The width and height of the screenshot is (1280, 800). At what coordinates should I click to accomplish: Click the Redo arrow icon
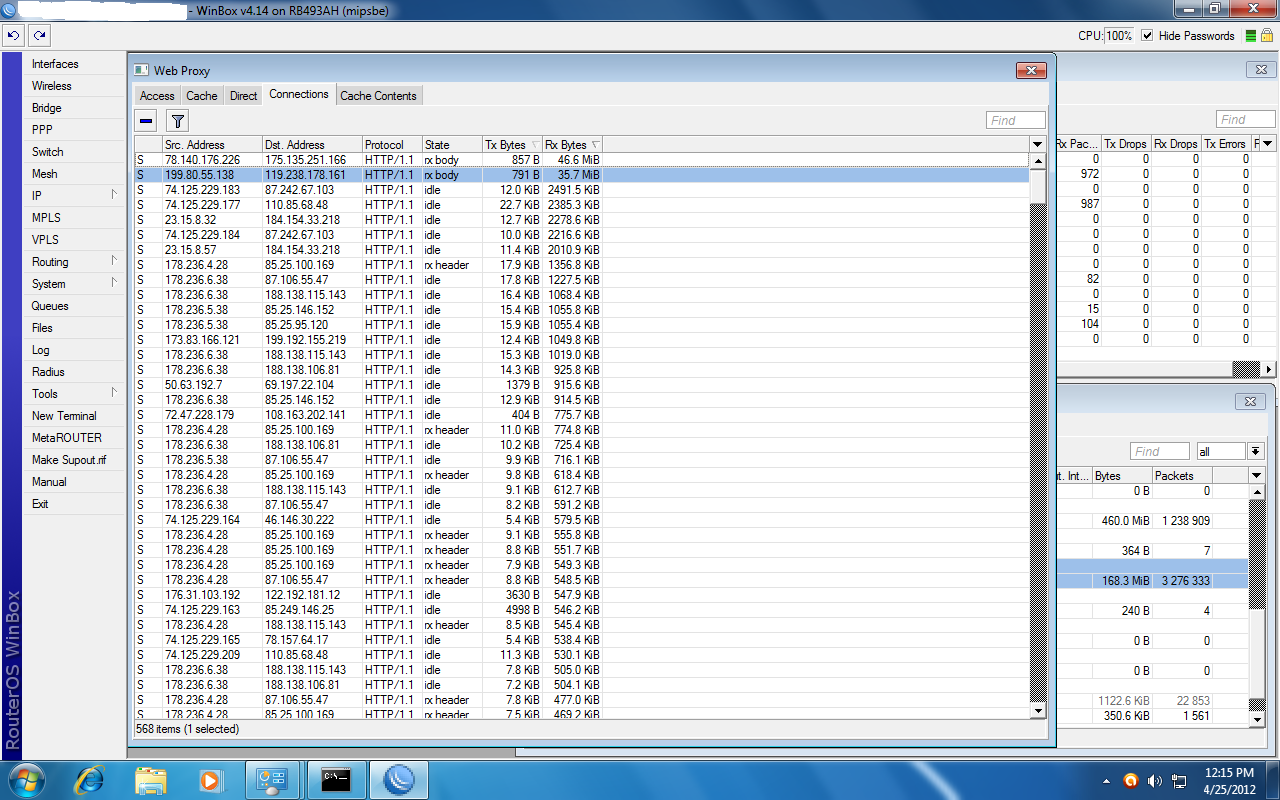[39, 35]
